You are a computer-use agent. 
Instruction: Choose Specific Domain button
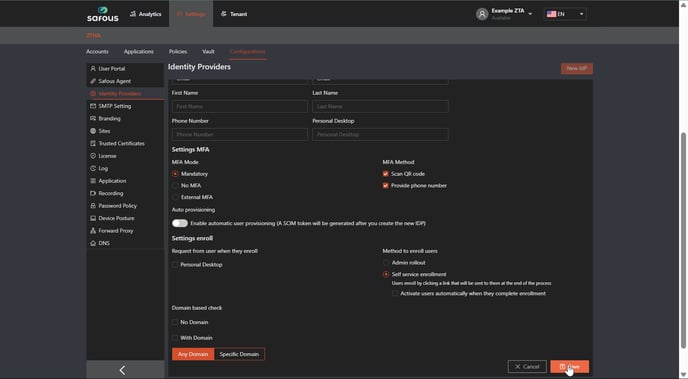point(239,354)
